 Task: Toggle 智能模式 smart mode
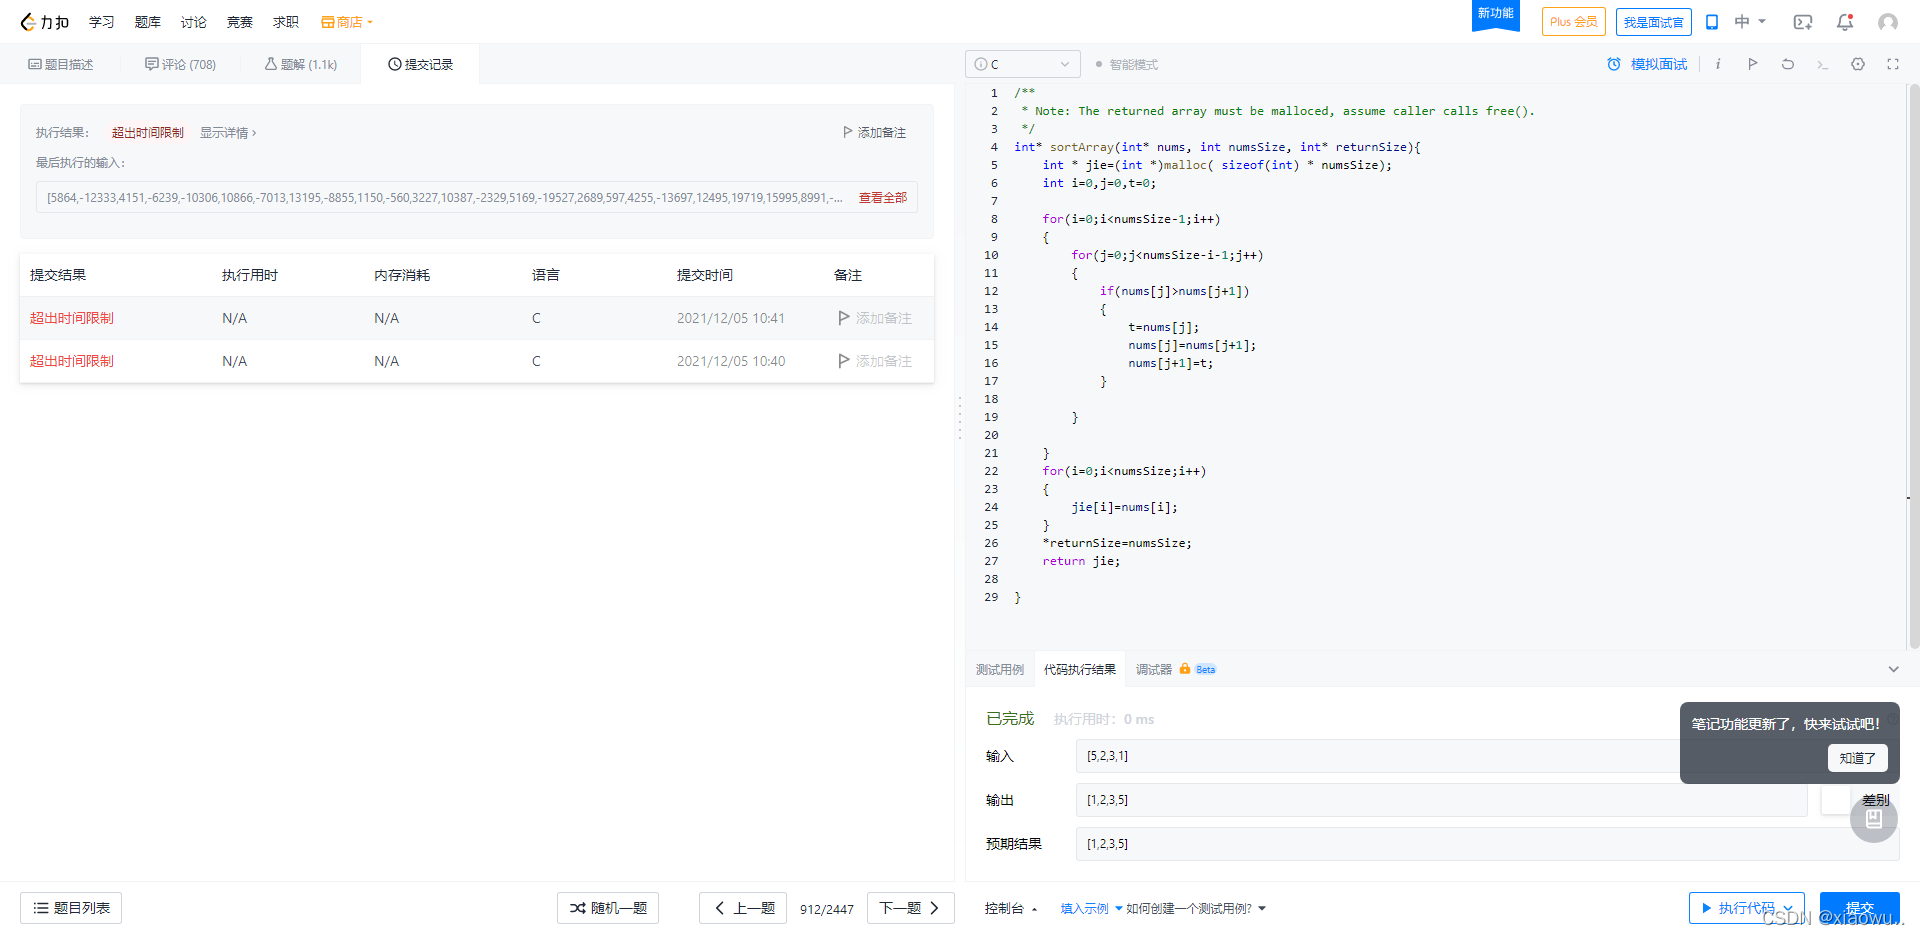(1127, 64)
